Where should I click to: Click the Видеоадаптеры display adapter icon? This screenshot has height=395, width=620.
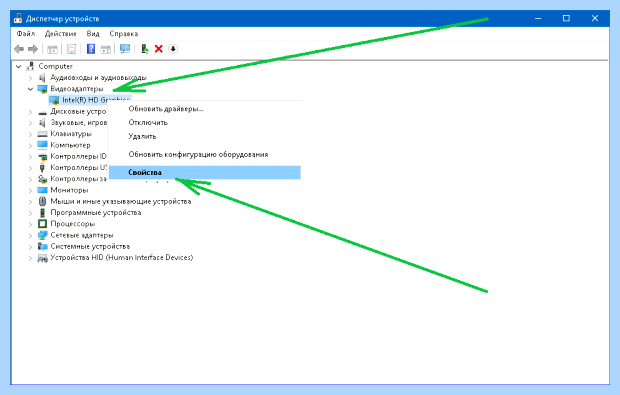[x=42, y=89]
